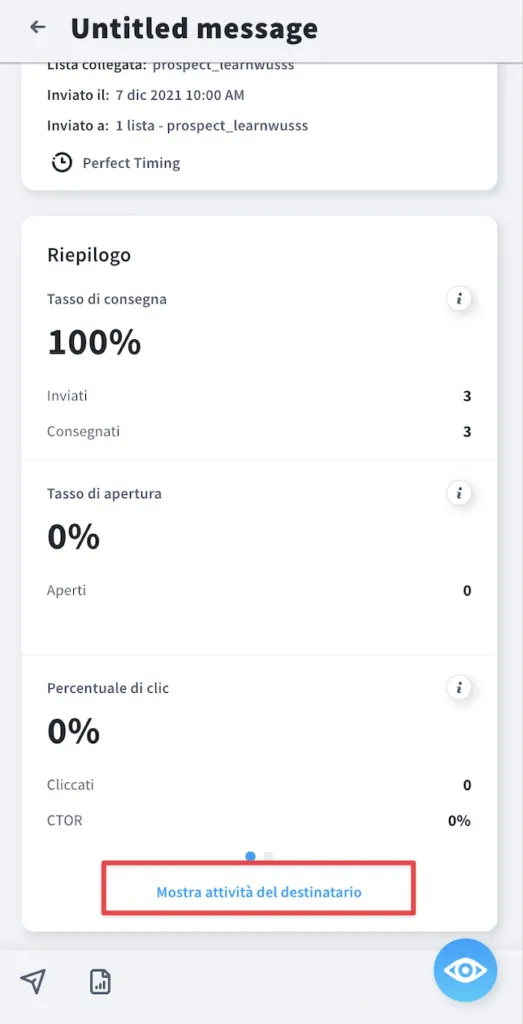
Task: Switch to the second page dot
Action: coord(268,856)
